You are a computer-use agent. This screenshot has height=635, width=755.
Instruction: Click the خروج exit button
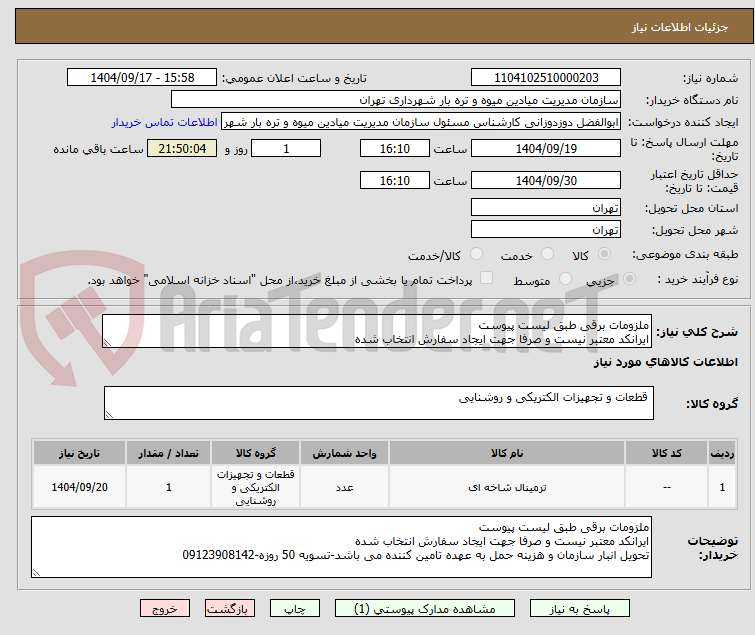(x=165, y=609)
